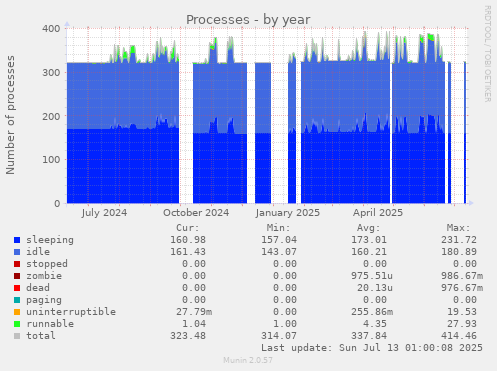Click dead average value 20.13u
Screen dimensions: 497x371
pos(375,288)
